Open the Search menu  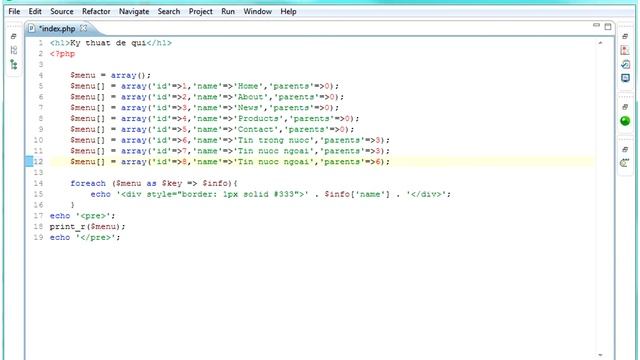[x=169, y=11]
